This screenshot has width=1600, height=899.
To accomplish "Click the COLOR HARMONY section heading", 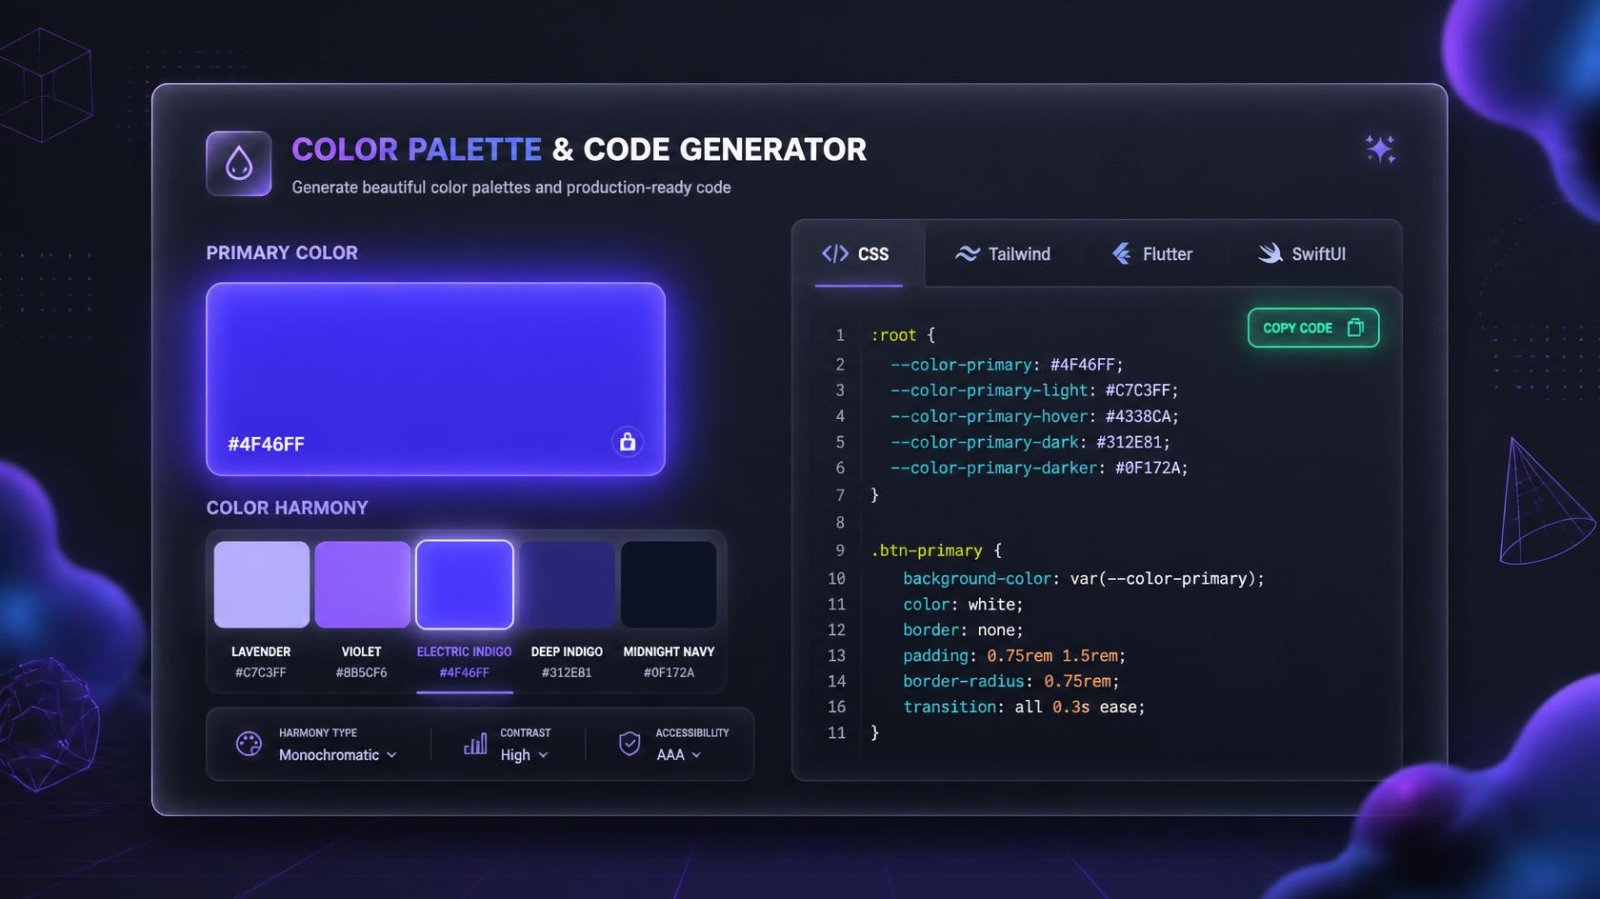I will pyautogui.click(x=287, y=508).
